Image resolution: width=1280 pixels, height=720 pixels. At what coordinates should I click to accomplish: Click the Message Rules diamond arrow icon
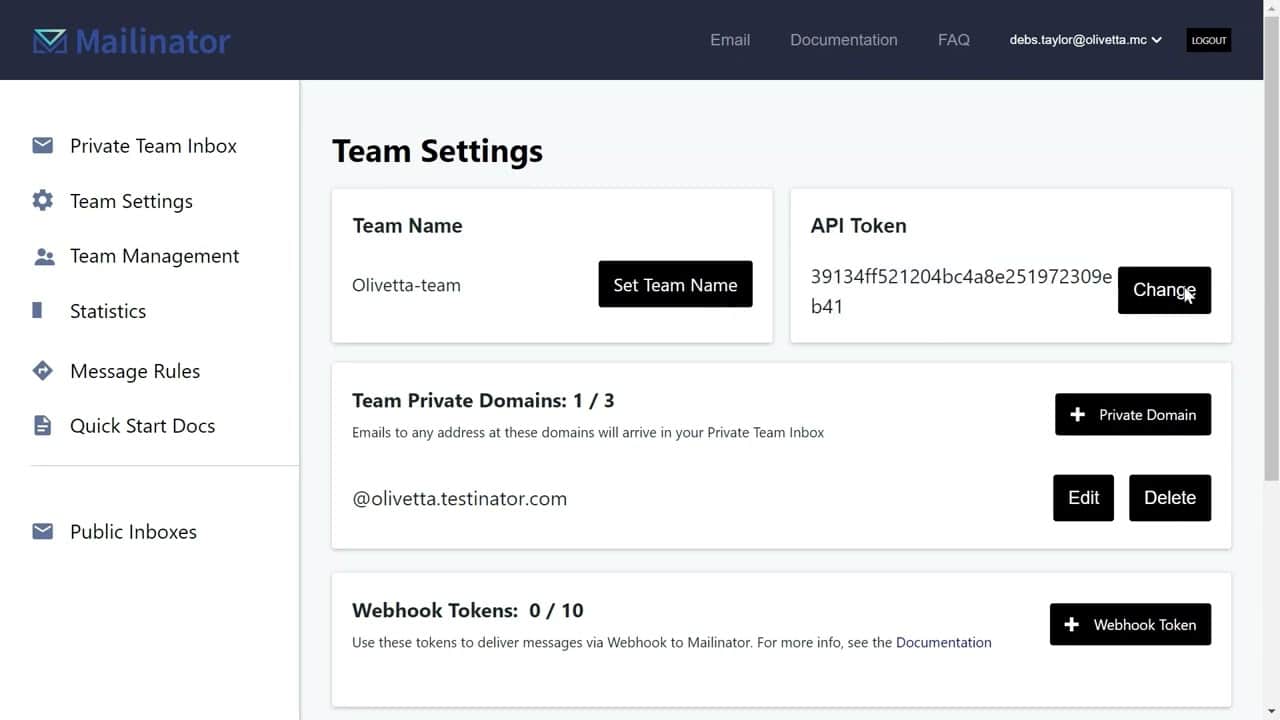[42, 371]
